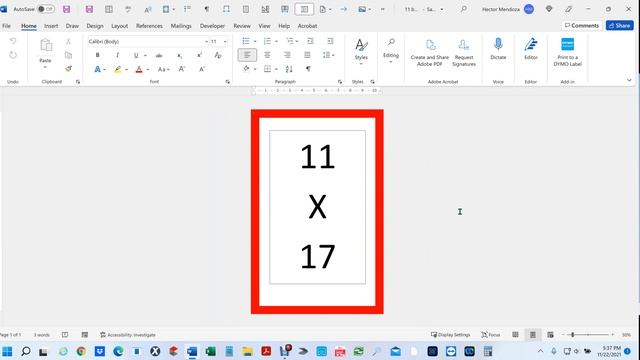The width and height of the screenshot is (640, 360).
Task: Open the Windows Start menu
Action: [x=7, y=351]
